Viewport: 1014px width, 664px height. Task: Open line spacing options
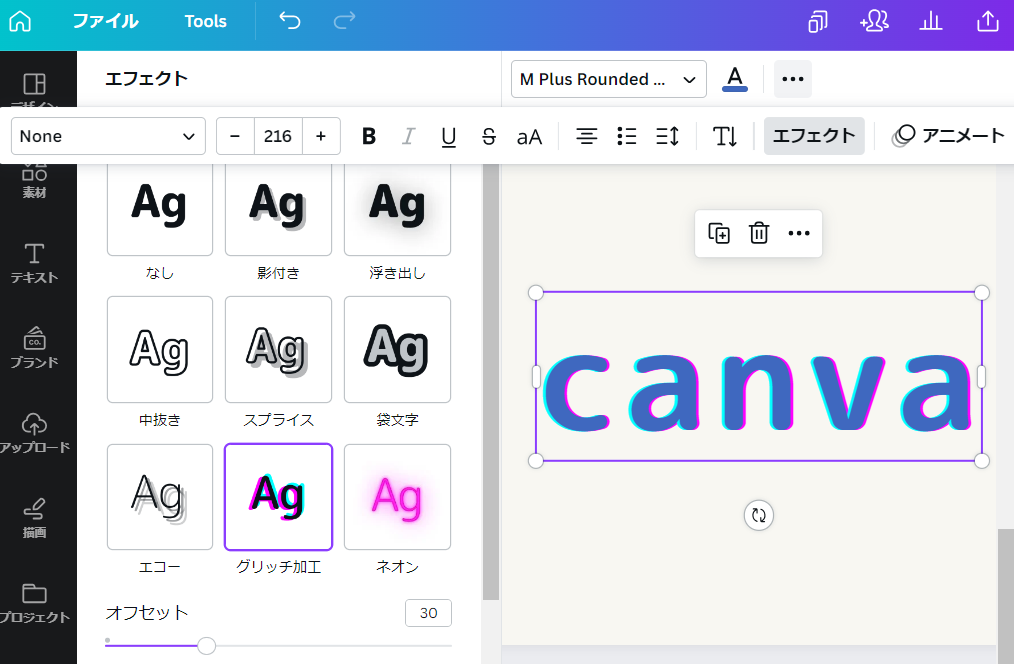[x=667, y=136]
